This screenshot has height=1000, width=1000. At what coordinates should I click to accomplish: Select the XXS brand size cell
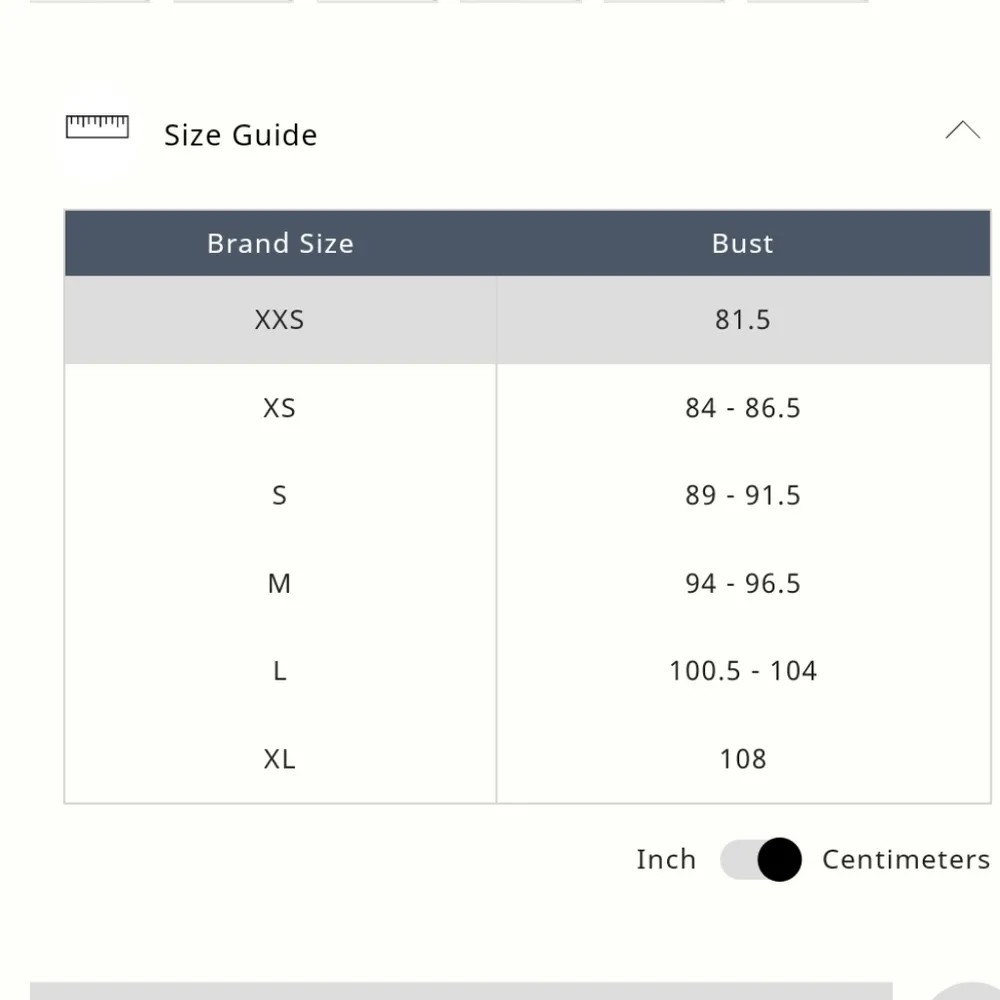(x=280, y=320)
